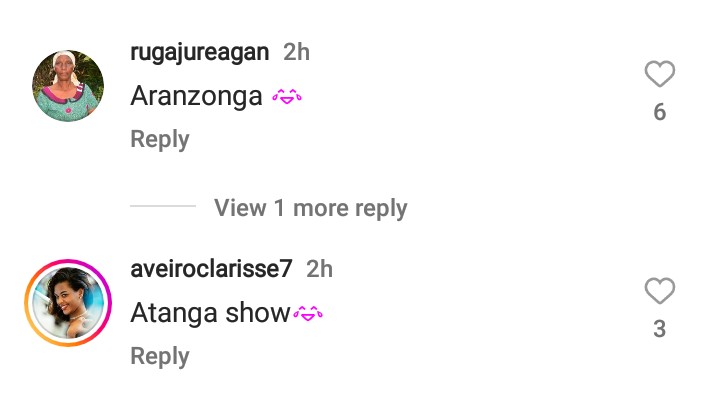This screenshot has width=720, height=406.
Task: Reply to the Atanga show comment
Action: coord(160,357)
